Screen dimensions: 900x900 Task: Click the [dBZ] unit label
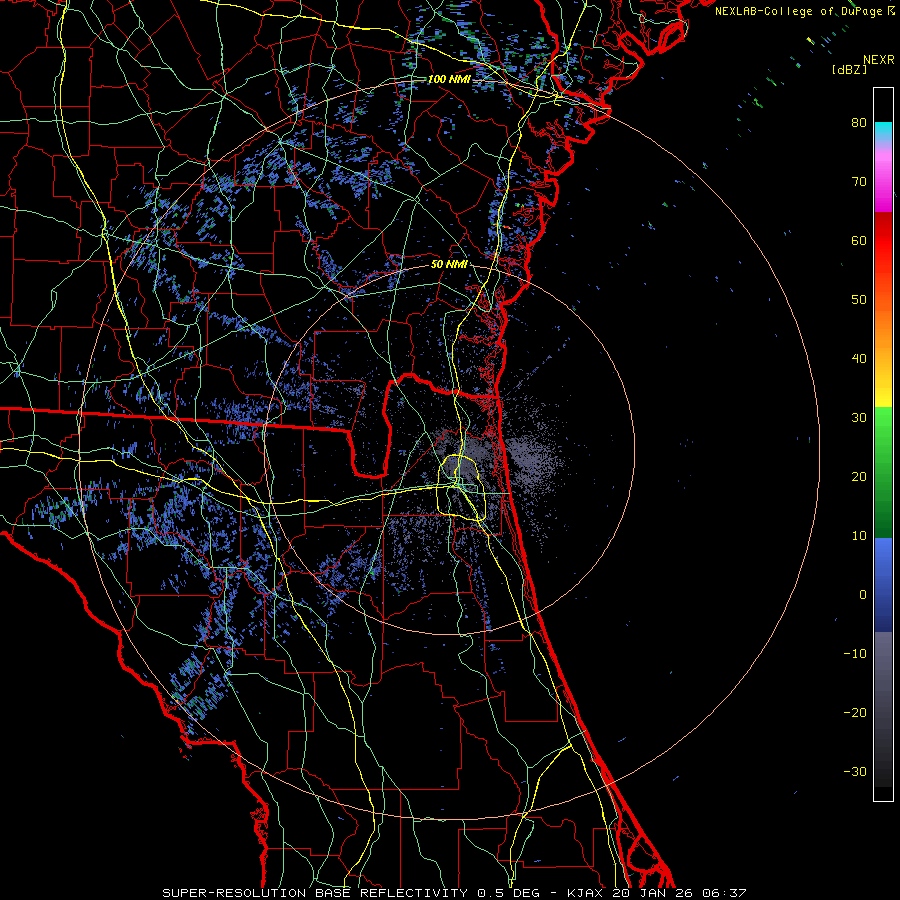tap(849, 69)
